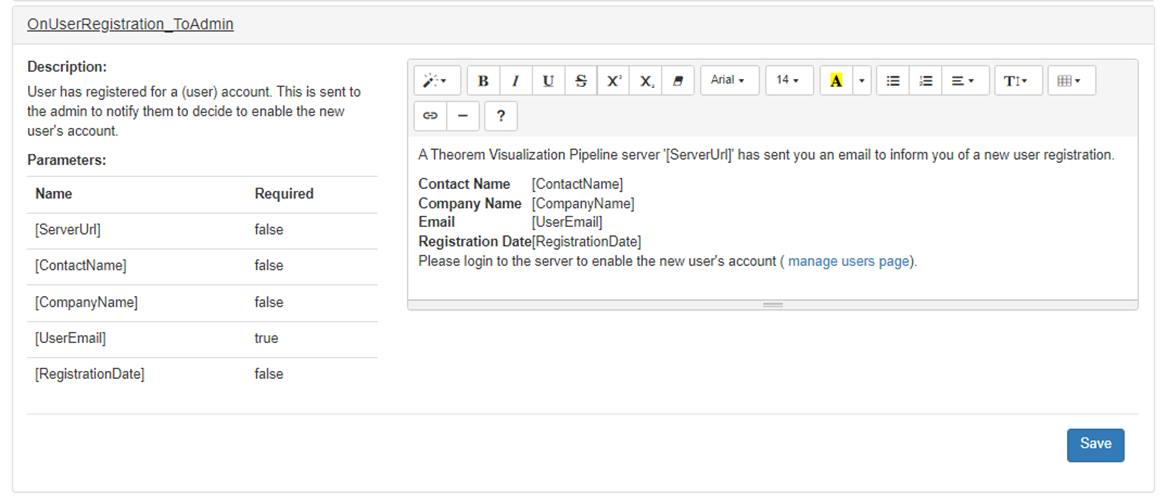Apply the yellow highlight text color

point(836,81)
